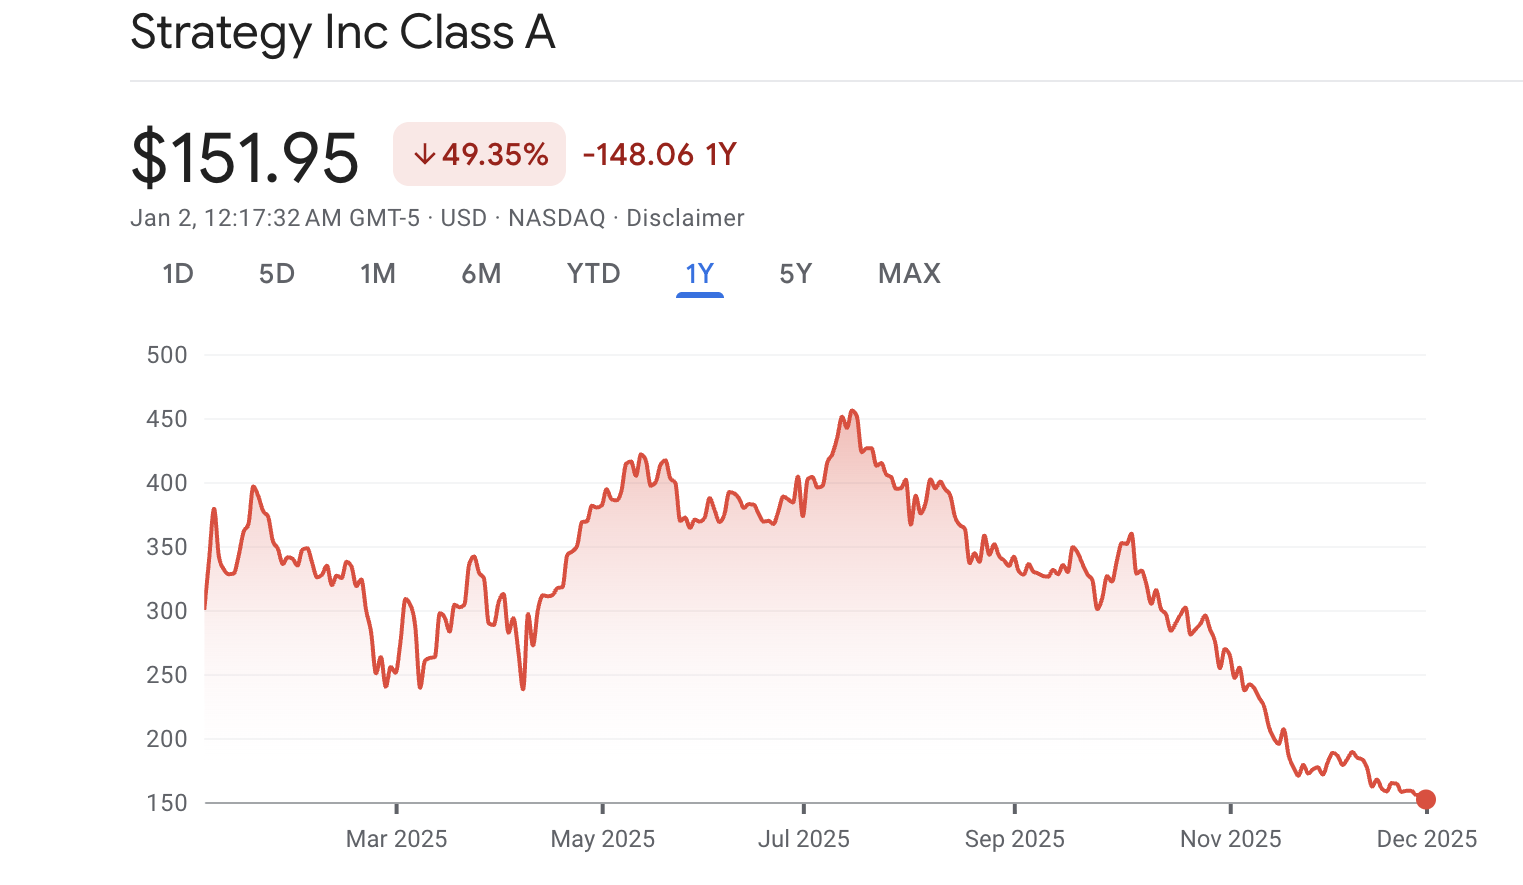
Task: Switch to the 1D time range
Action: click(177, 273)
